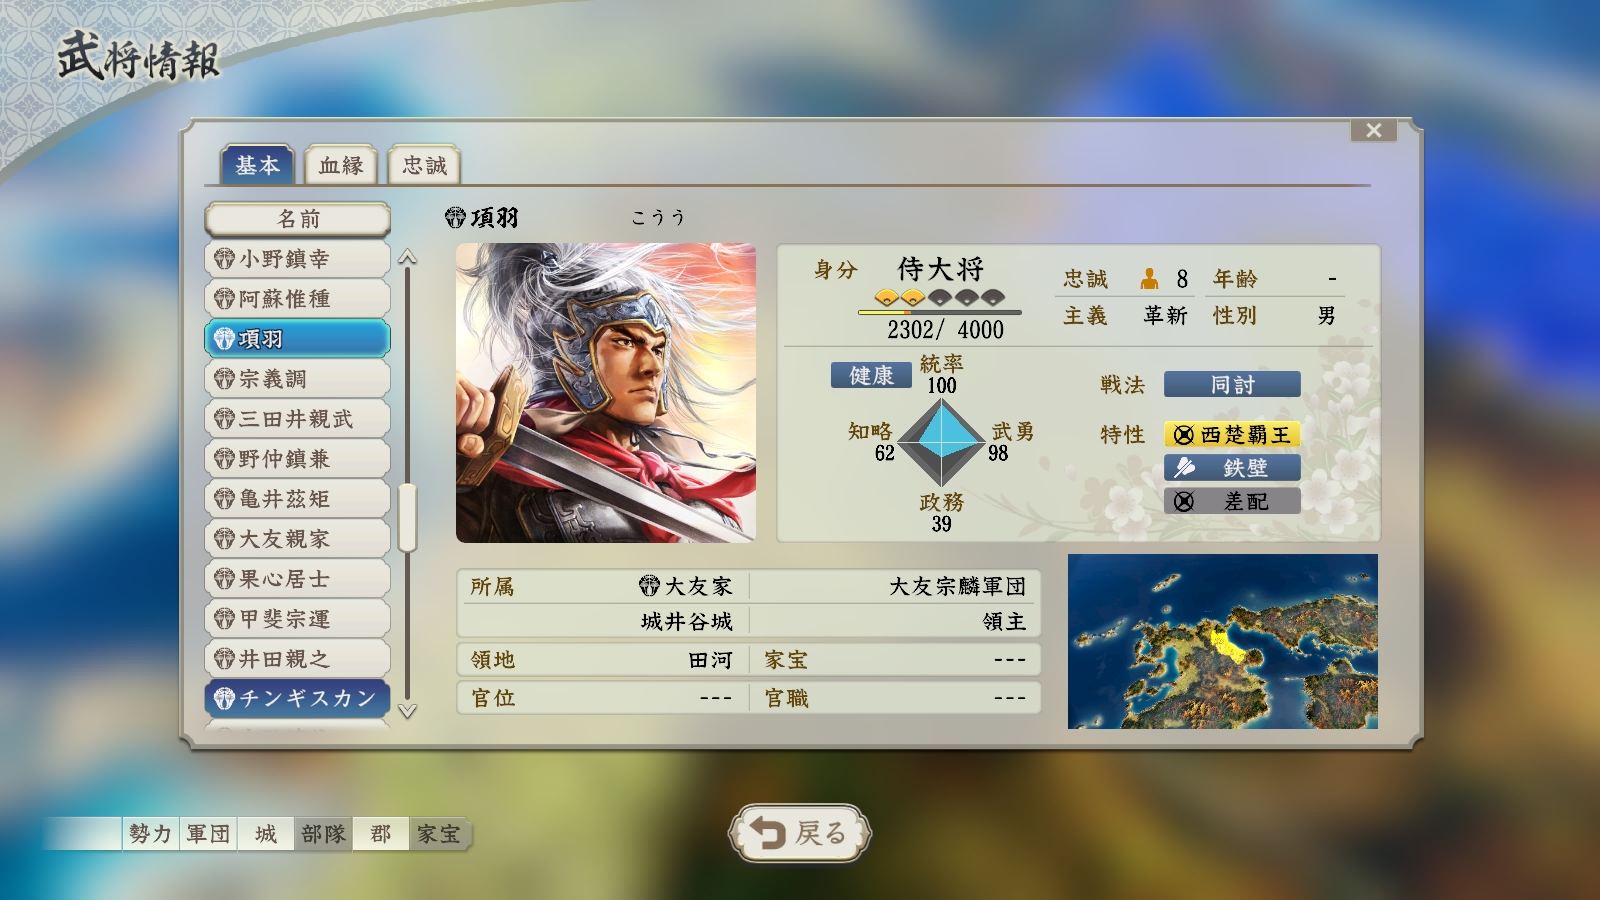Switch to the 忠誠 tab
Viewport: 1600px width, 900px height.
point(424,165)
